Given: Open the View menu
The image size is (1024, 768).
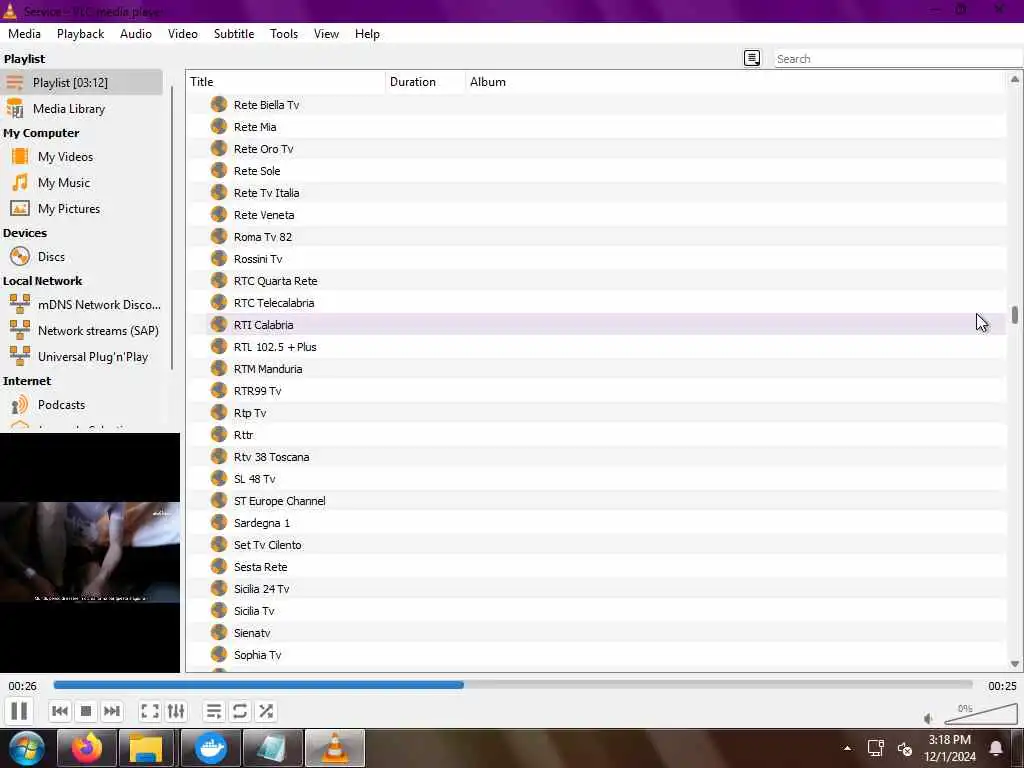Looking at the screenshot, I should tap(326, 34).
